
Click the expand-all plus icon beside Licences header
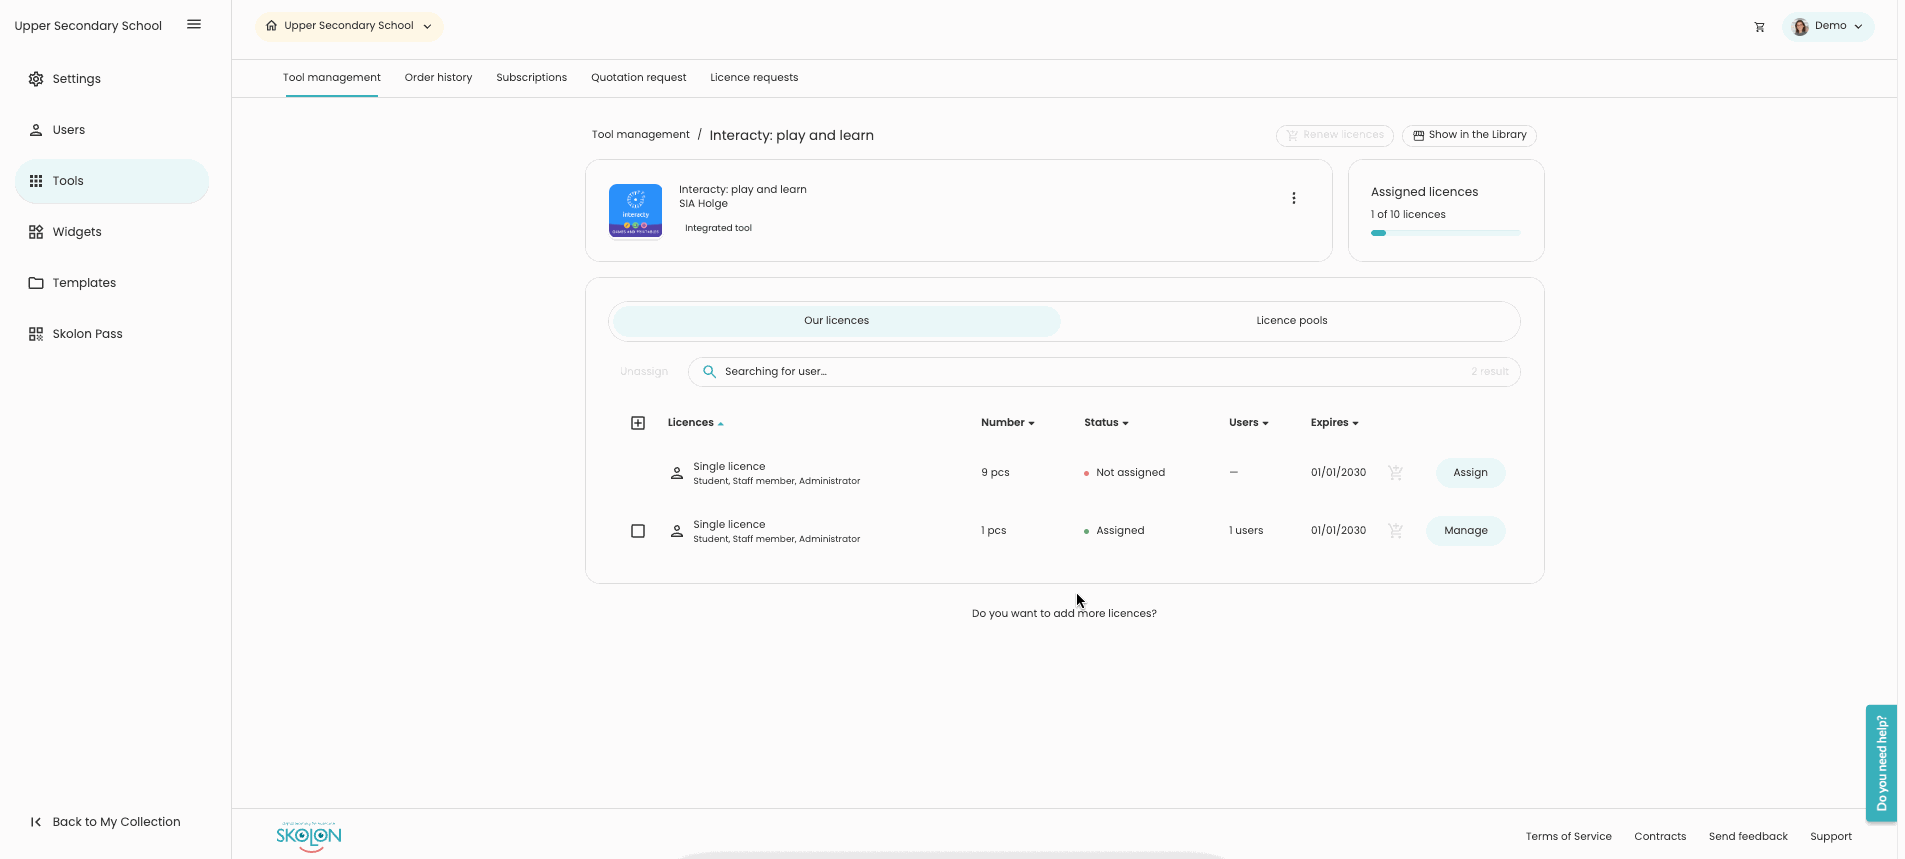click(x=638, y=423)
